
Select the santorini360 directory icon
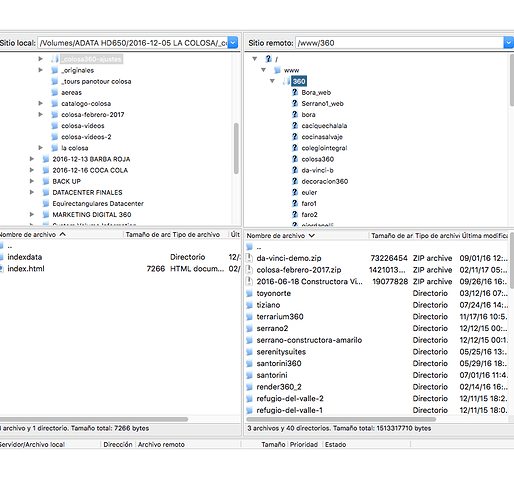click(x=249, y=363)
